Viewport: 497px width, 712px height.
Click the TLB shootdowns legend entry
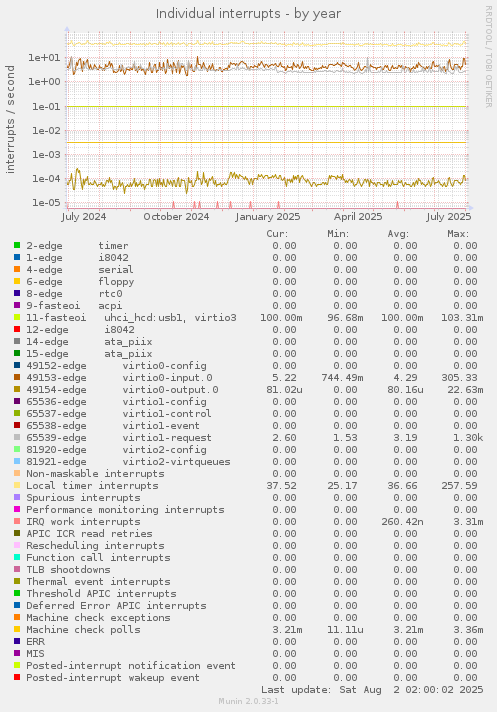(x=68, y=569)
